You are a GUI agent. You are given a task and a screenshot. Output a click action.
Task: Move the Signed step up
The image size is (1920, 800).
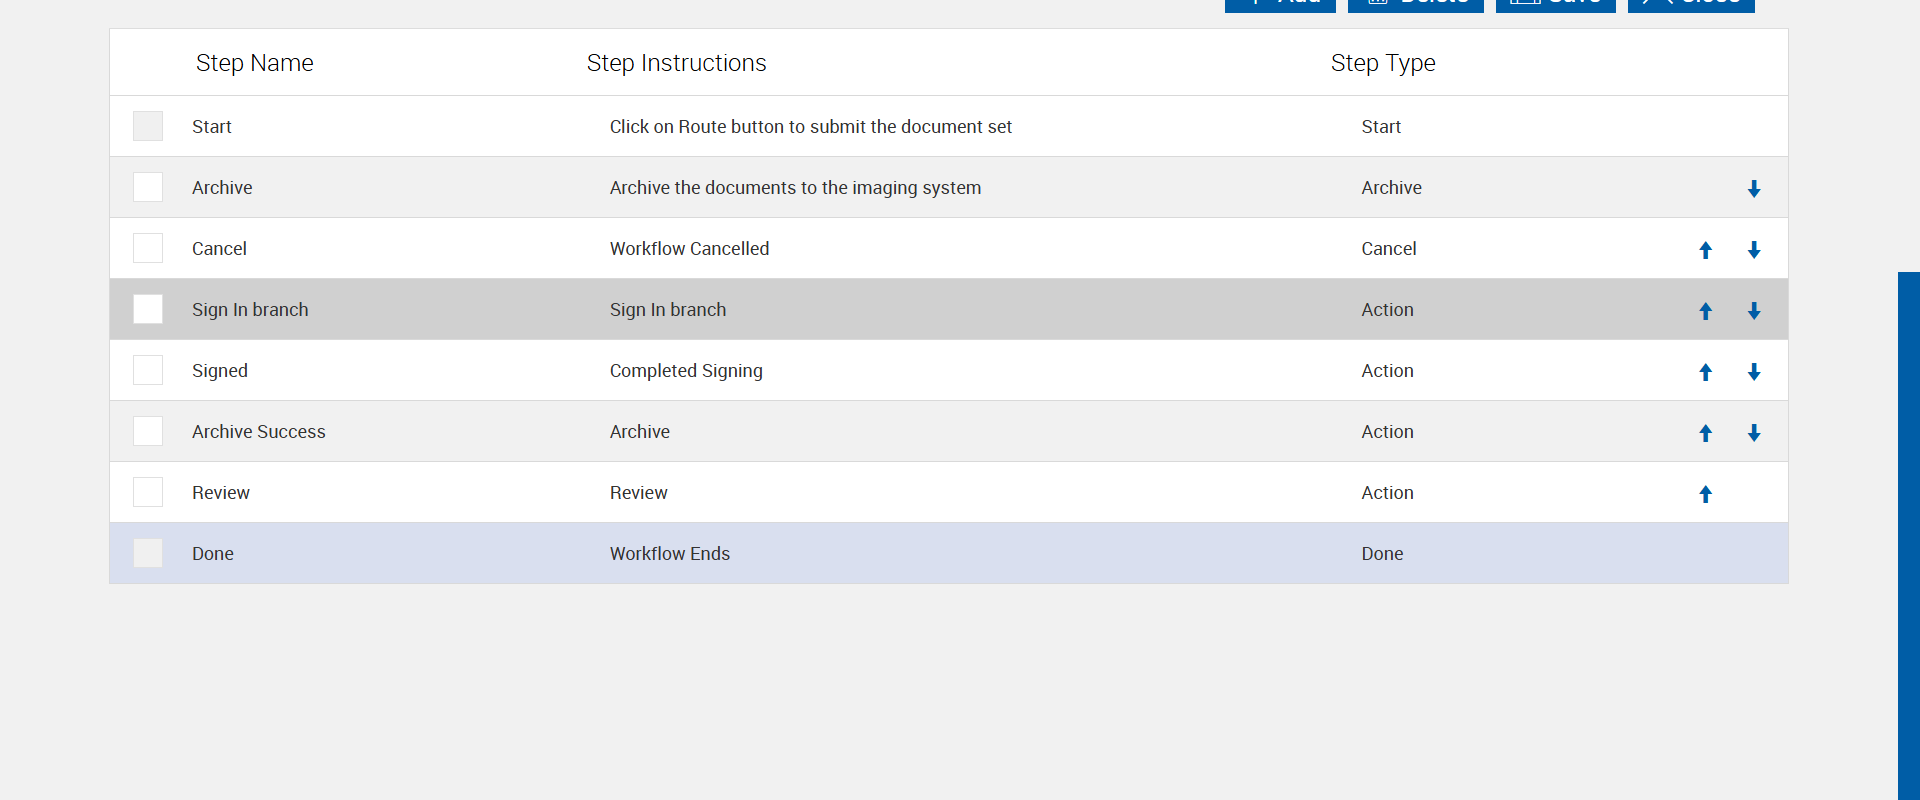tap(1706, 372)
